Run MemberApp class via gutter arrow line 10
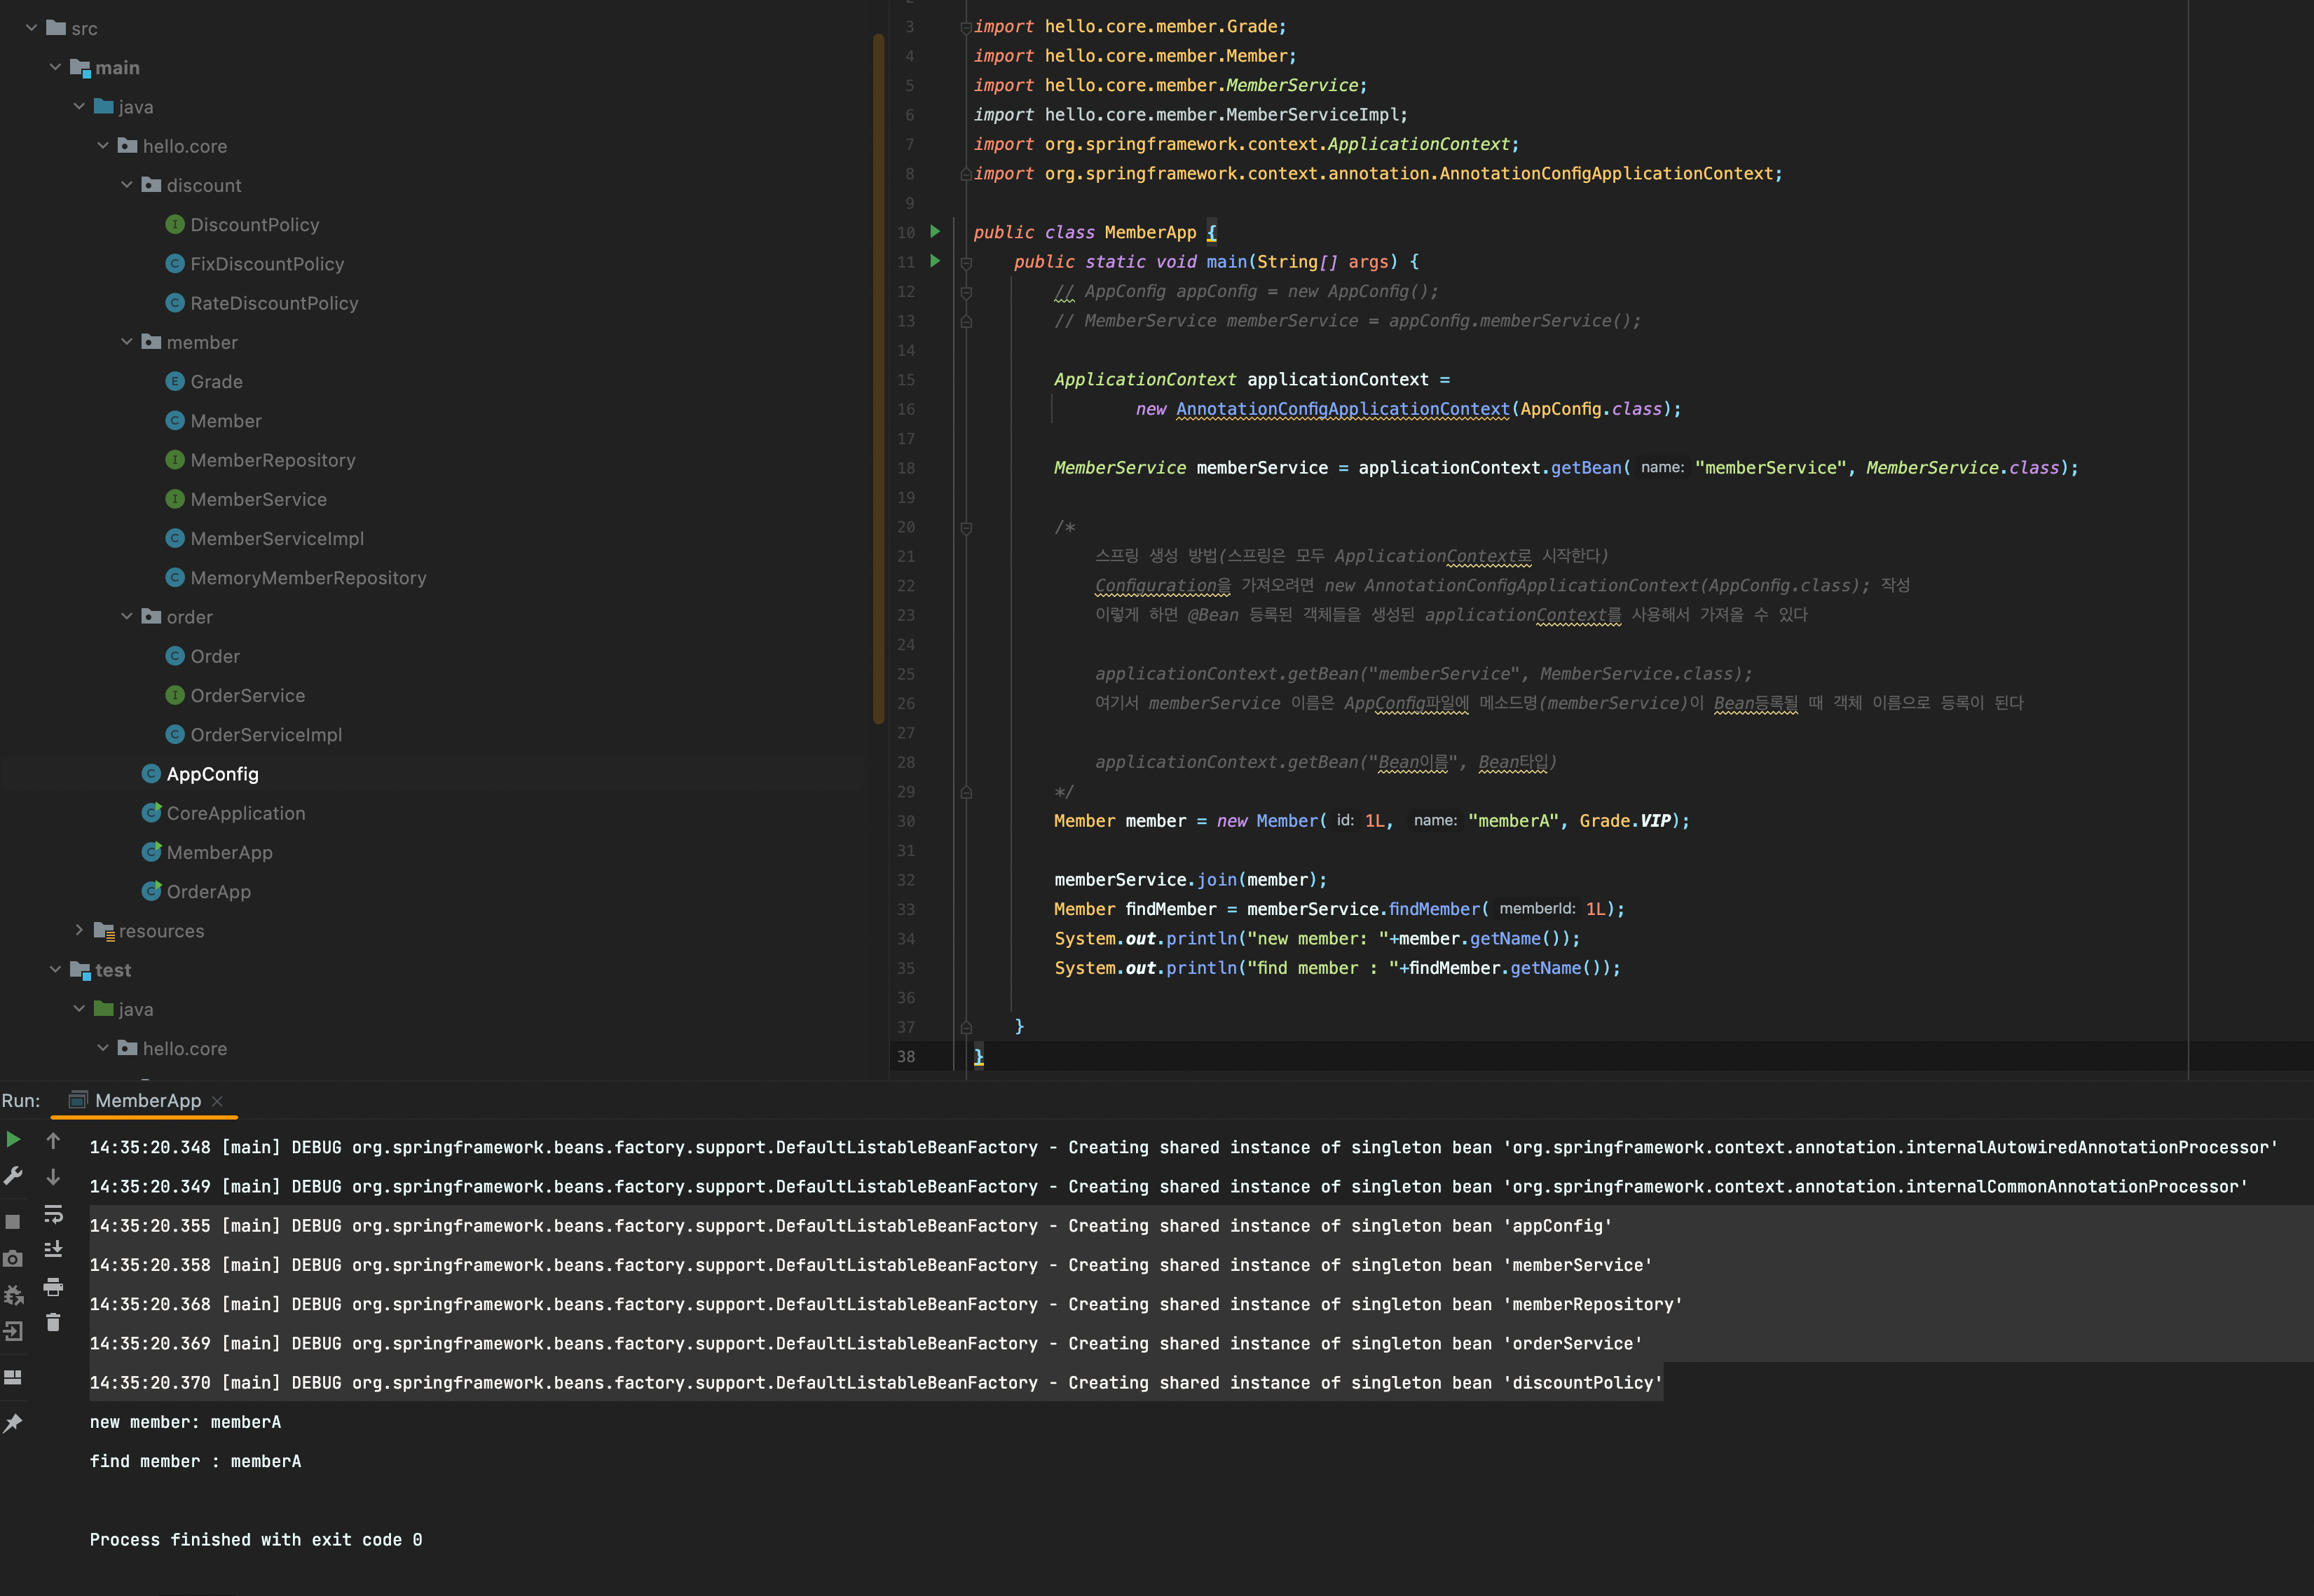2314x1596 pixels. pos(935,231)
